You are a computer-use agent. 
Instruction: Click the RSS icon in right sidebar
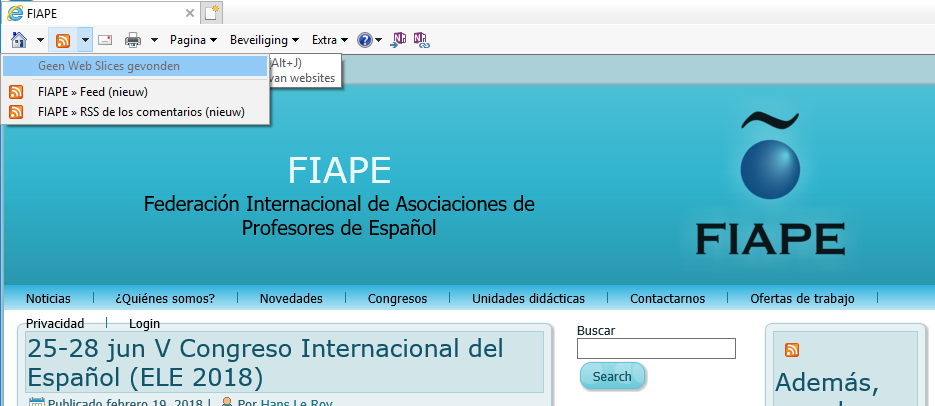click(792, 350)
